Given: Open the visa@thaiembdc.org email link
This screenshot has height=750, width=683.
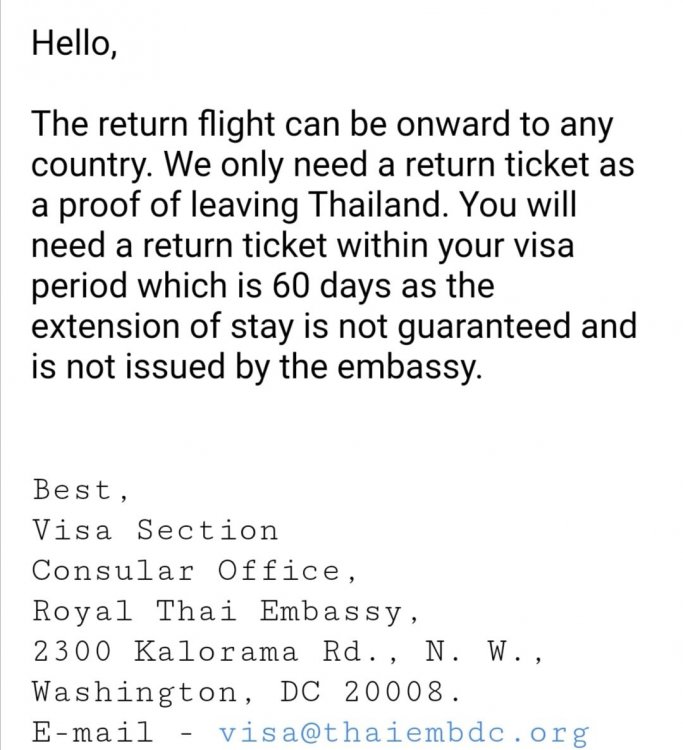Looking at the screenshot, I should click(x=404, y=732).
